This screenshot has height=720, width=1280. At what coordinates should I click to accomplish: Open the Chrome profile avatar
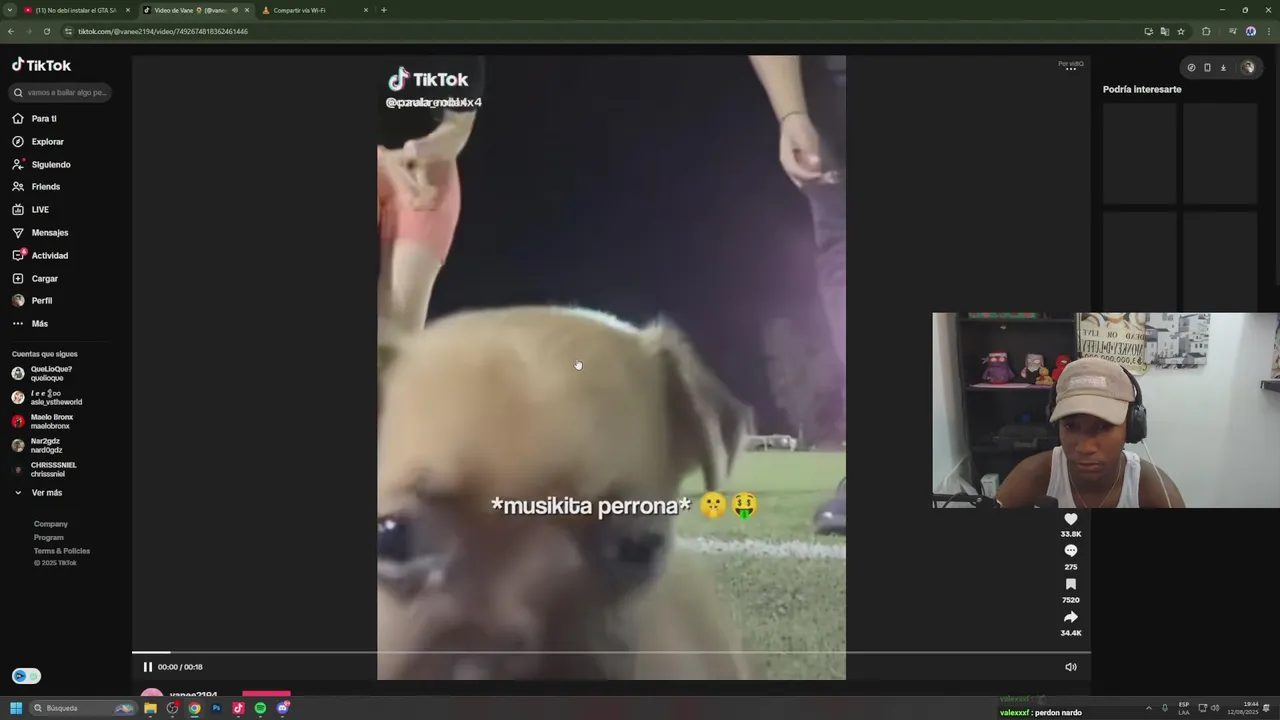(1251, 31)
